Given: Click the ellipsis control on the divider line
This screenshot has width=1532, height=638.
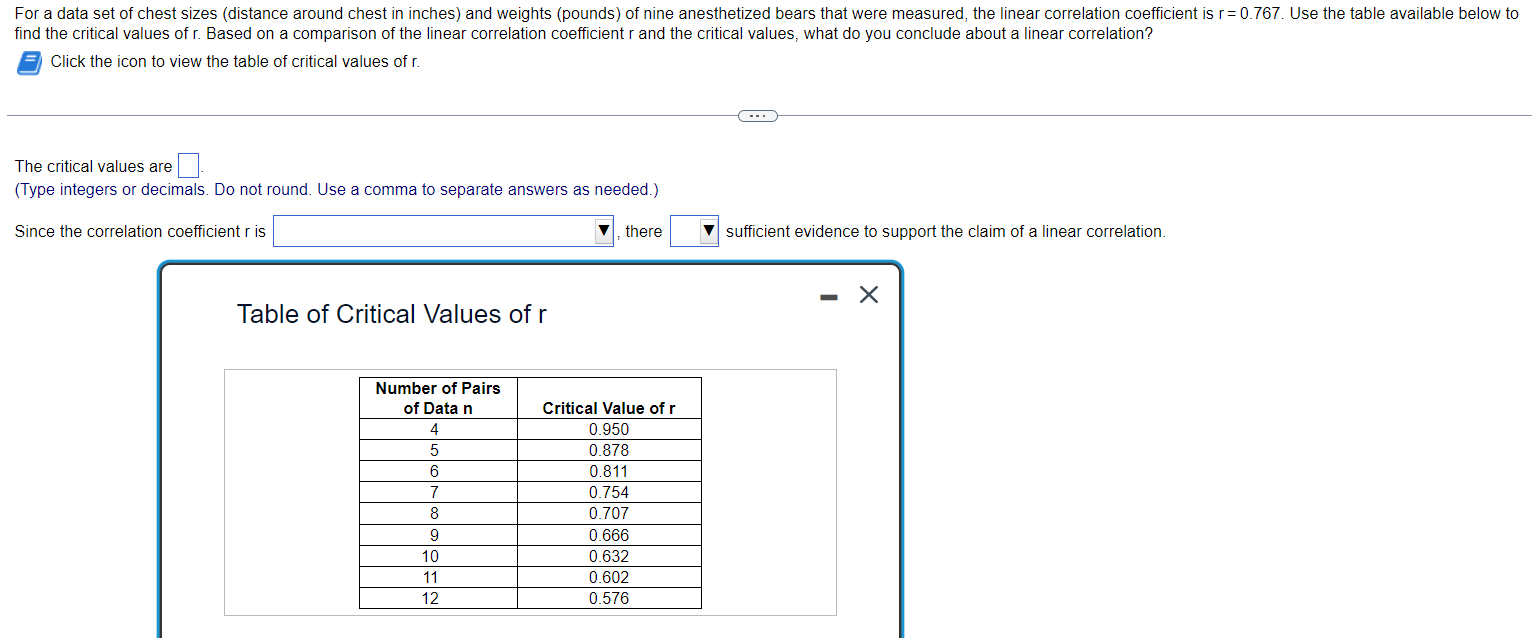Looking at the screenshot, I should click(758, 115).
